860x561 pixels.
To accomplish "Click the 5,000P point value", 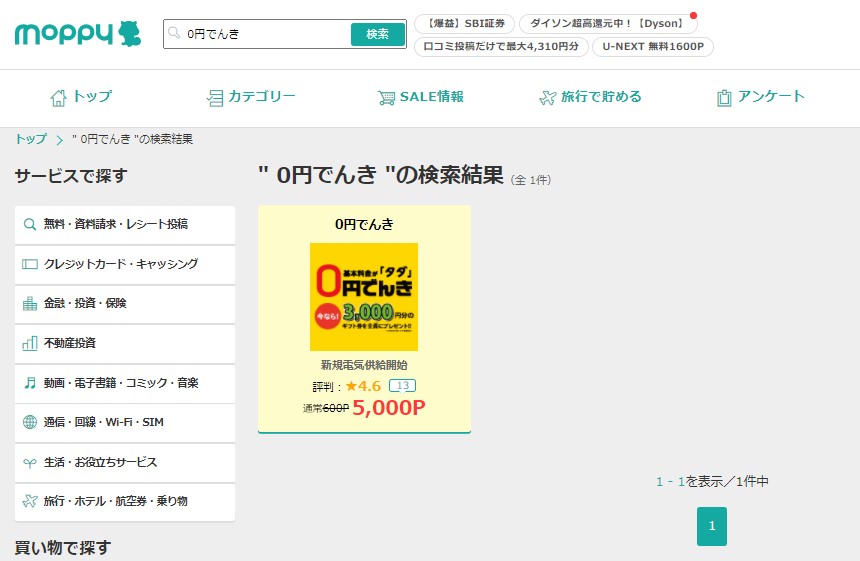I will [x=389, y=407].
